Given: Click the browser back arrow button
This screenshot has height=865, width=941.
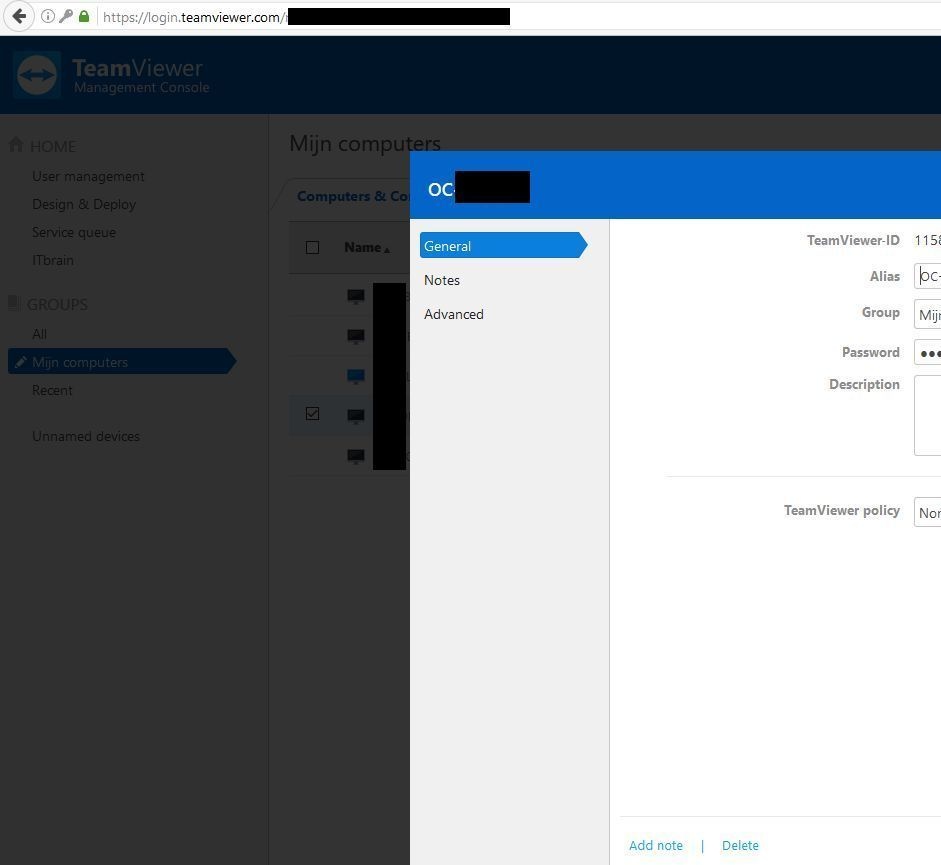Looking at the screenshot, I should (19, 16).
